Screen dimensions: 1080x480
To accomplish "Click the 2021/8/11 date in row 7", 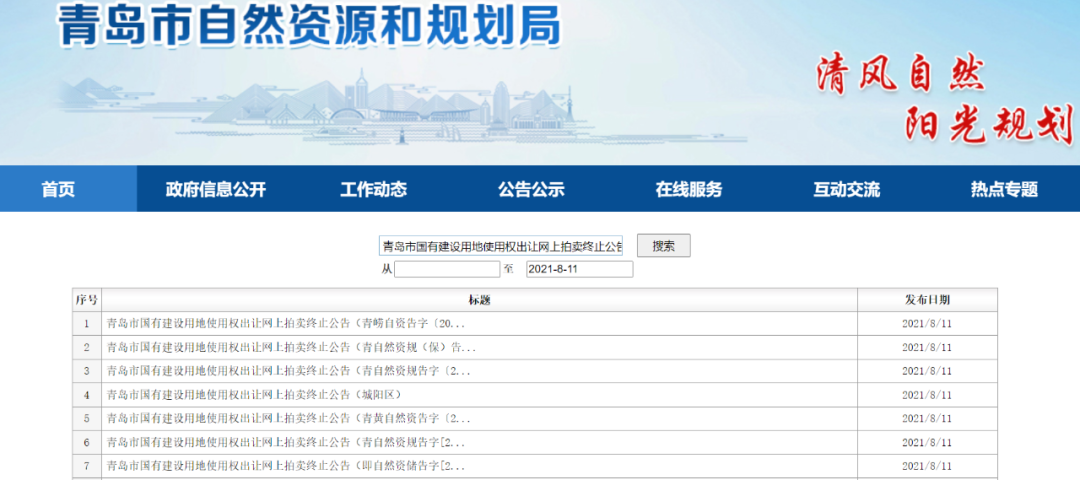I will 927,466.
